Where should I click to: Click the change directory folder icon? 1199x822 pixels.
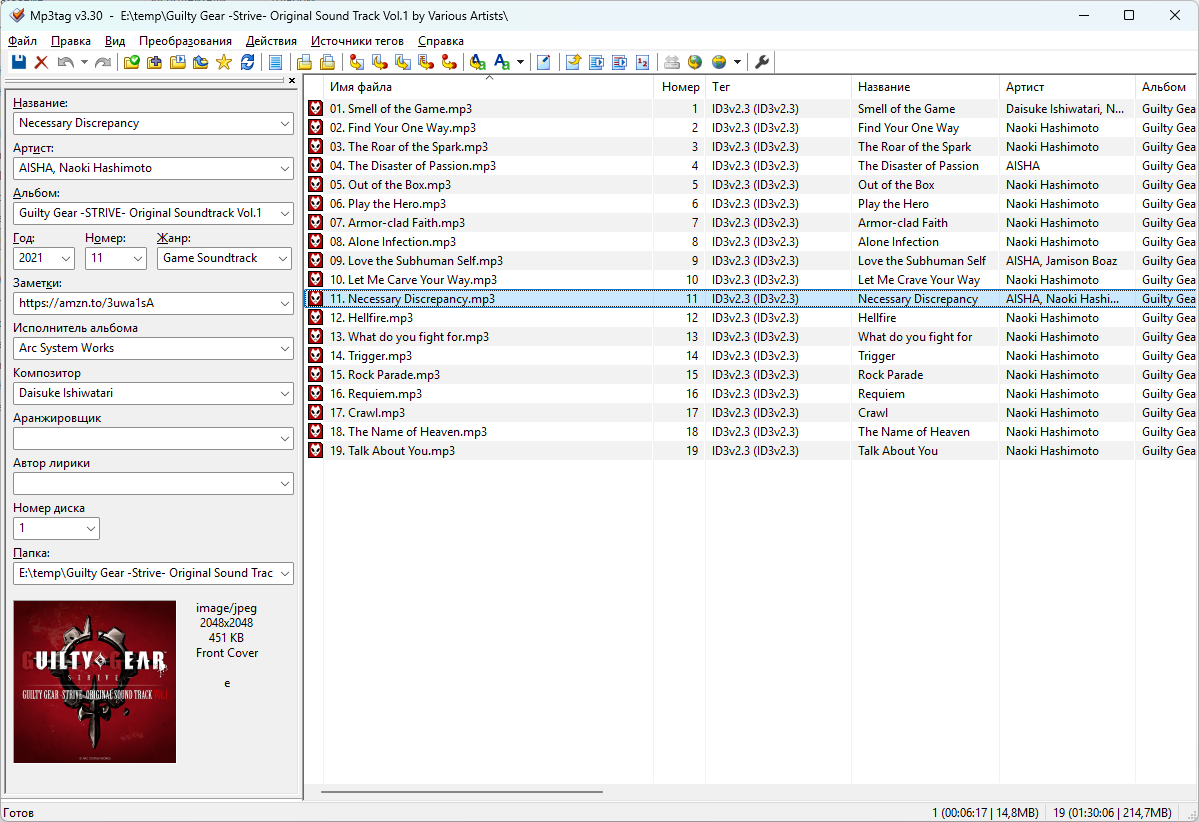132,63
